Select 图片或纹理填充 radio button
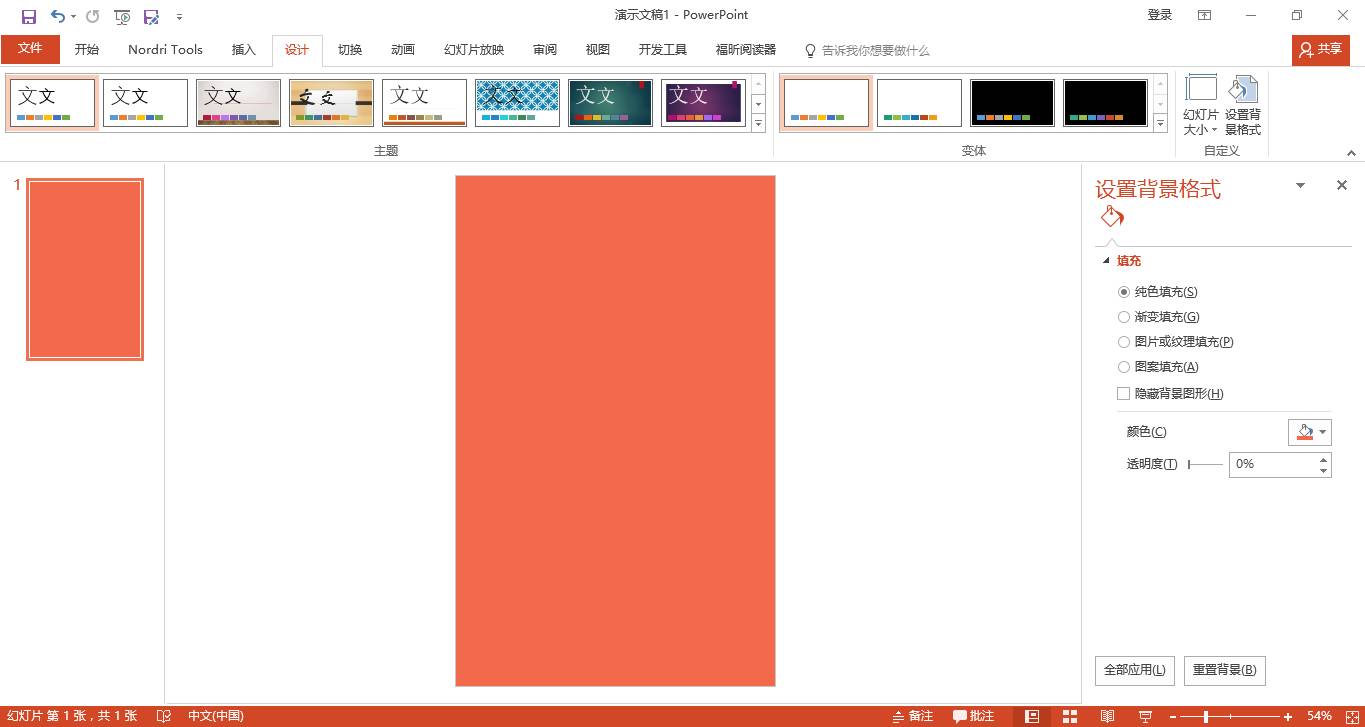The width and height of the screenshot is (1365, 727). [1124, 342]
